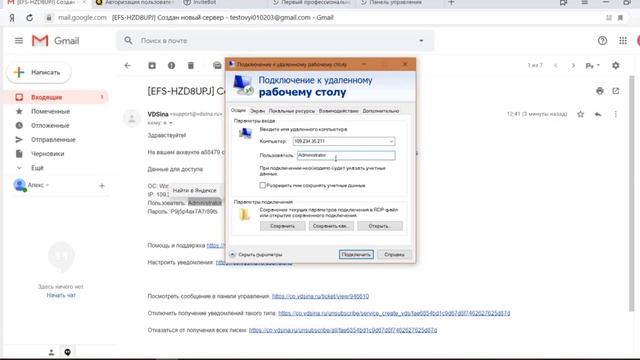640x360 pixels.
Task: Switch to Взаимодействие tab
Action: tap(338, 111)
